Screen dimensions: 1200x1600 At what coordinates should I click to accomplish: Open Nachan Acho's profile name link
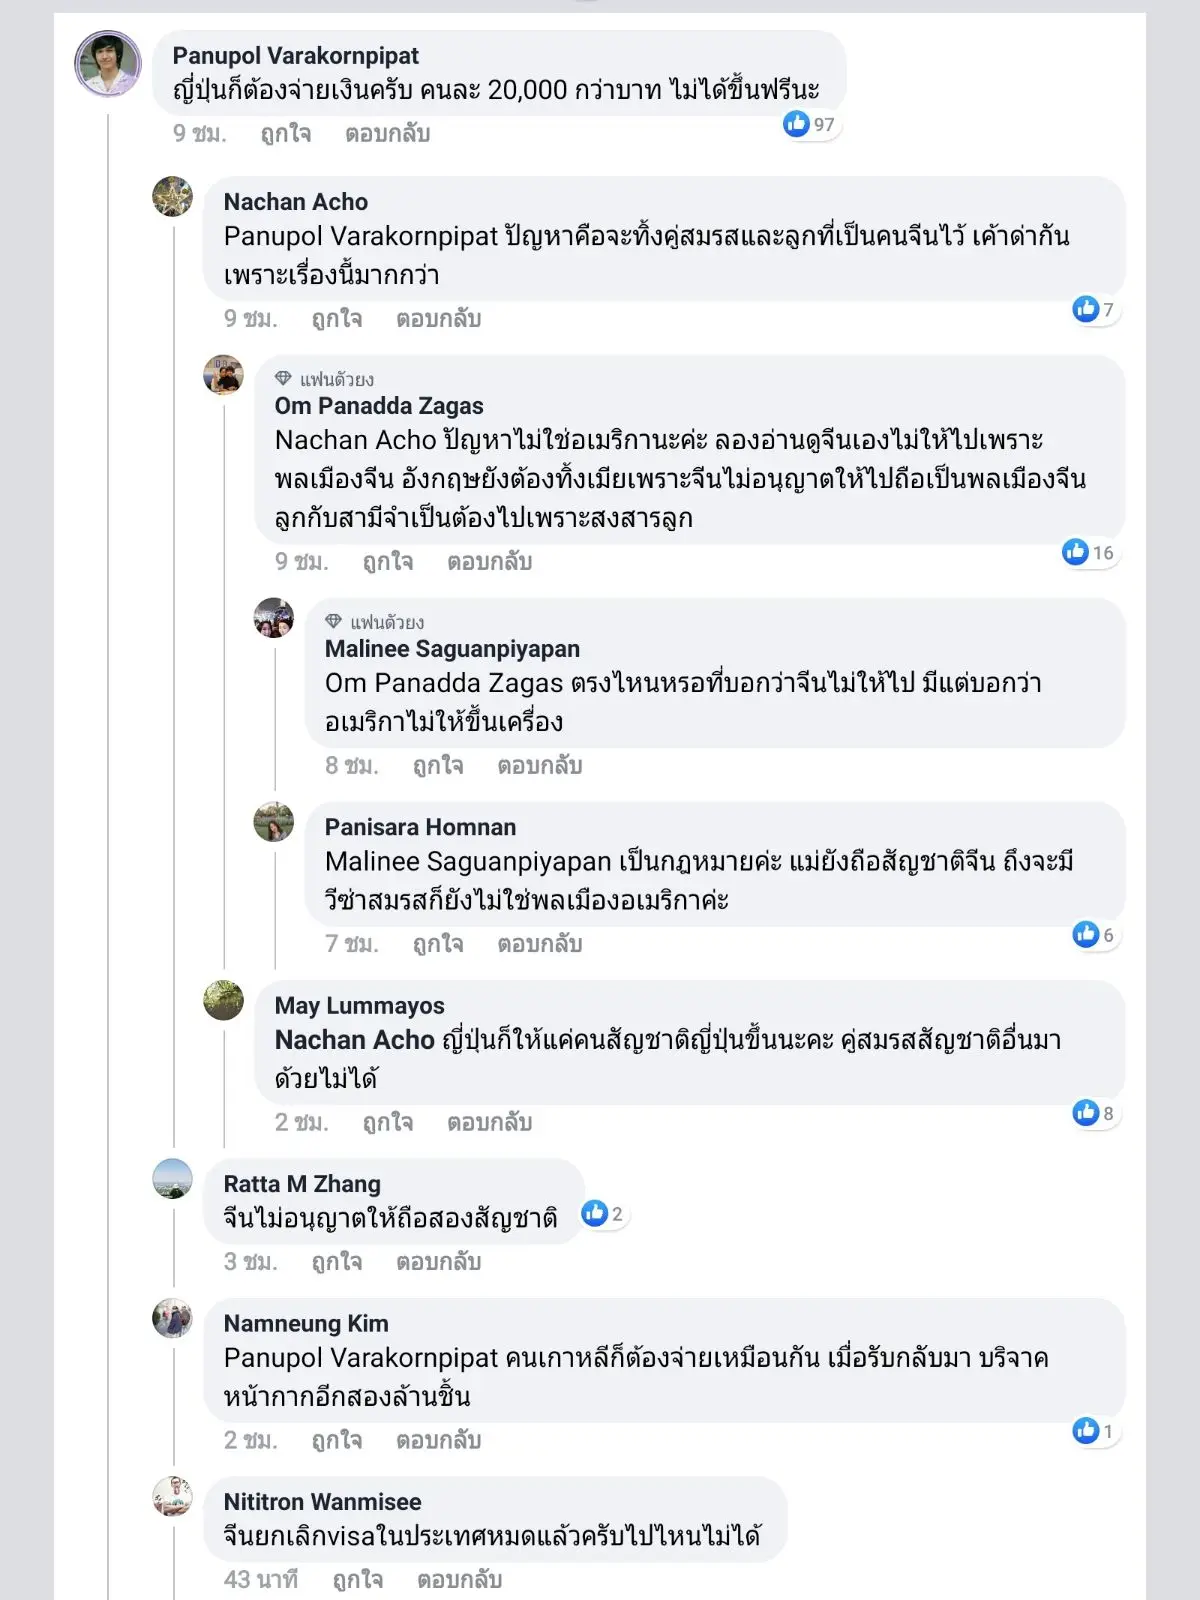click(x=295, y=202)
